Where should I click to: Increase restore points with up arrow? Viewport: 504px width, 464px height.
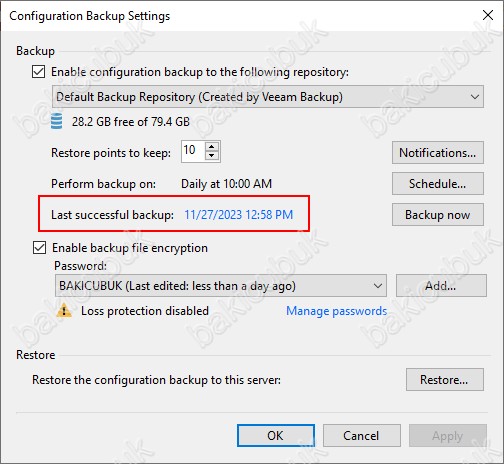(212, 147)
